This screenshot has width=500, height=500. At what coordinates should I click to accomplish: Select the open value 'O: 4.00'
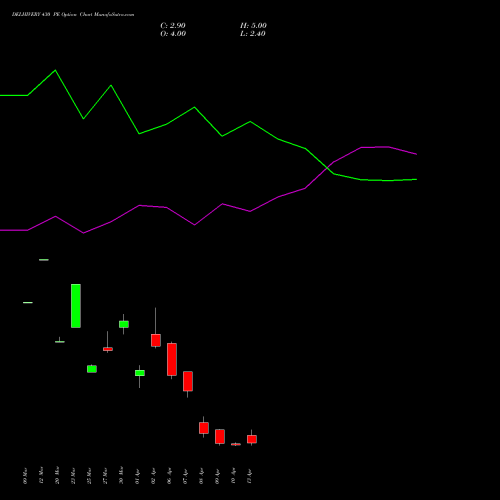coord(173,34)
